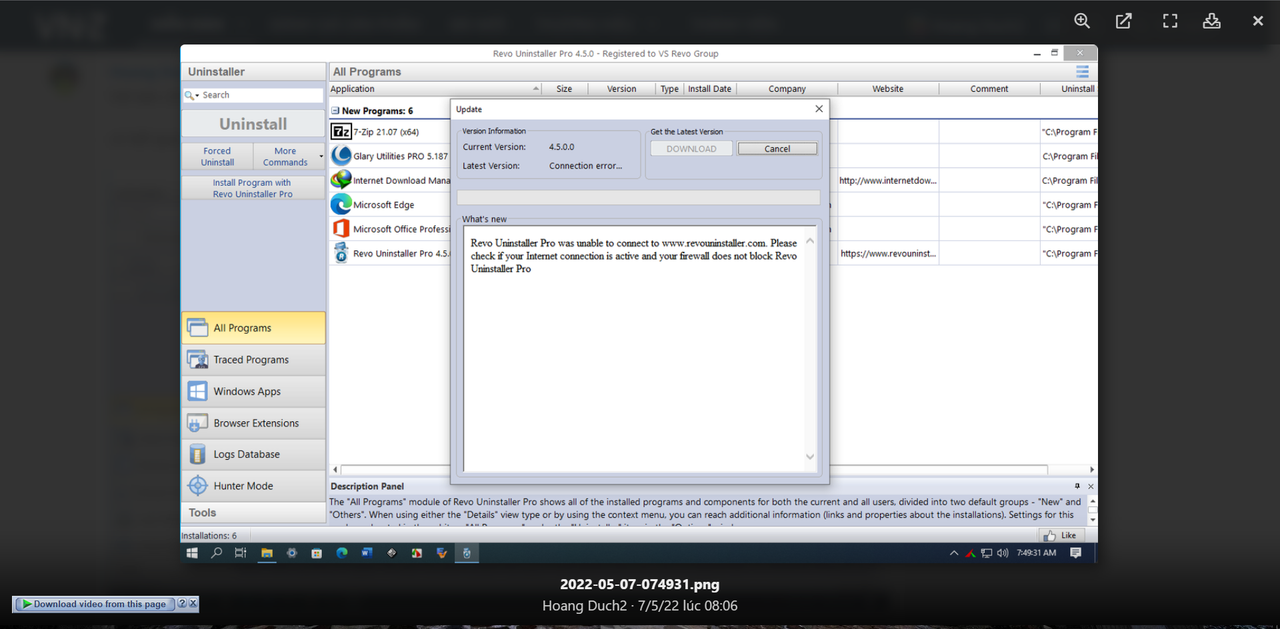Viewport: 1280px width, 629px height.
Task: Select the Logs Database module
Action: [254, 454]
